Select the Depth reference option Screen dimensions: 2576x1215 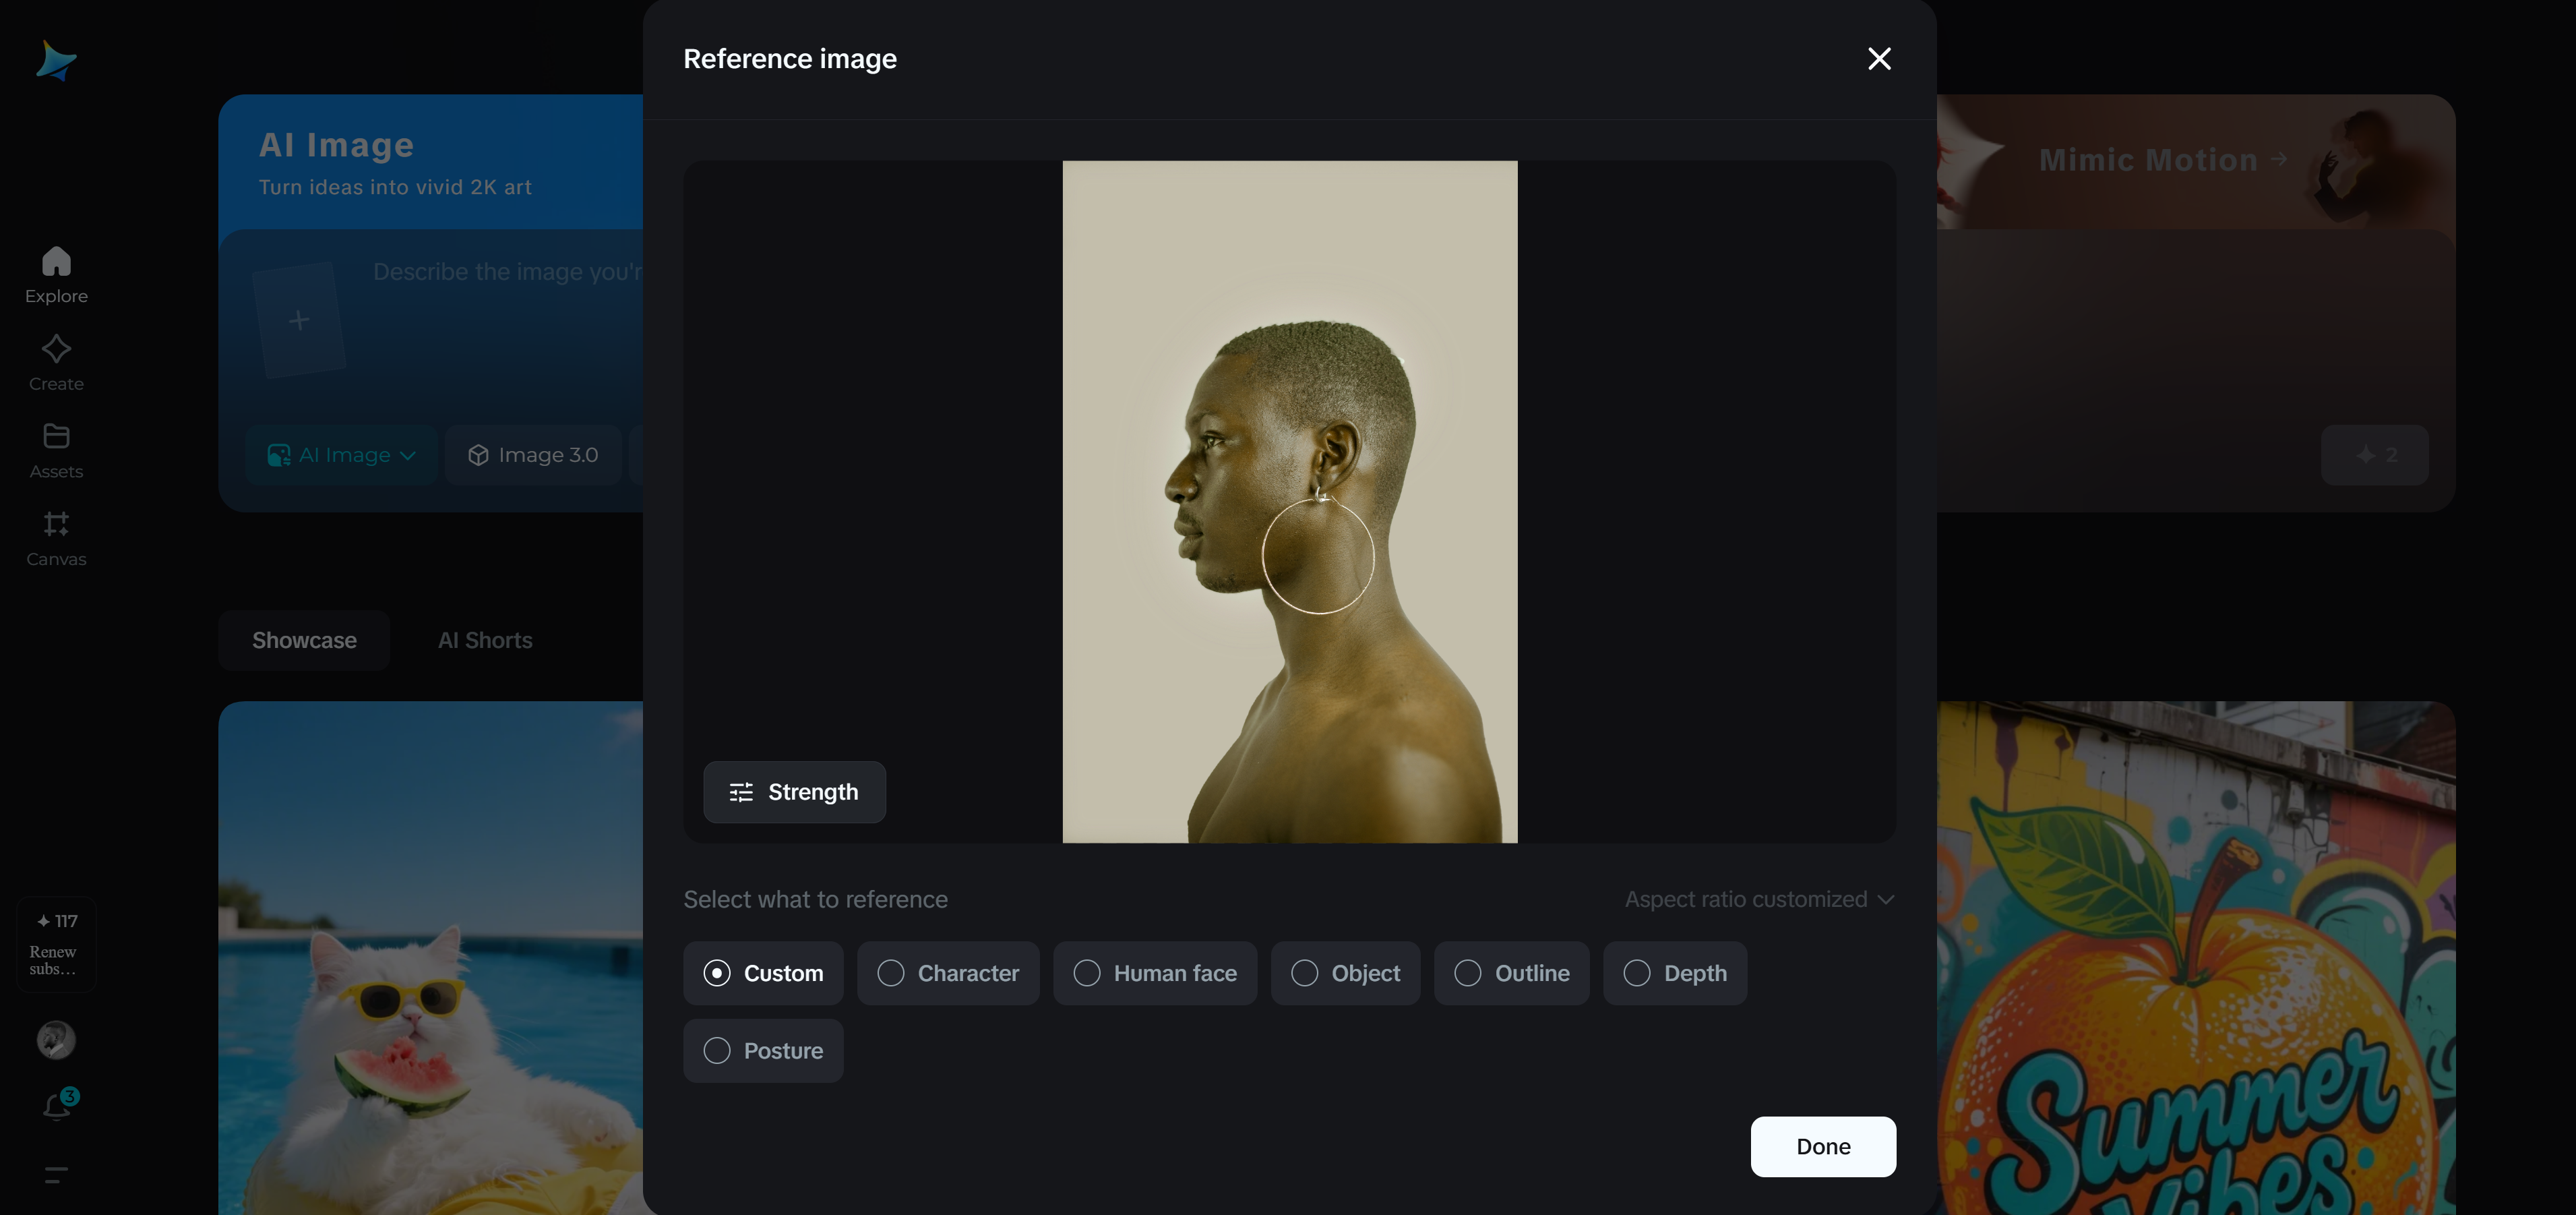(1675, 973)
